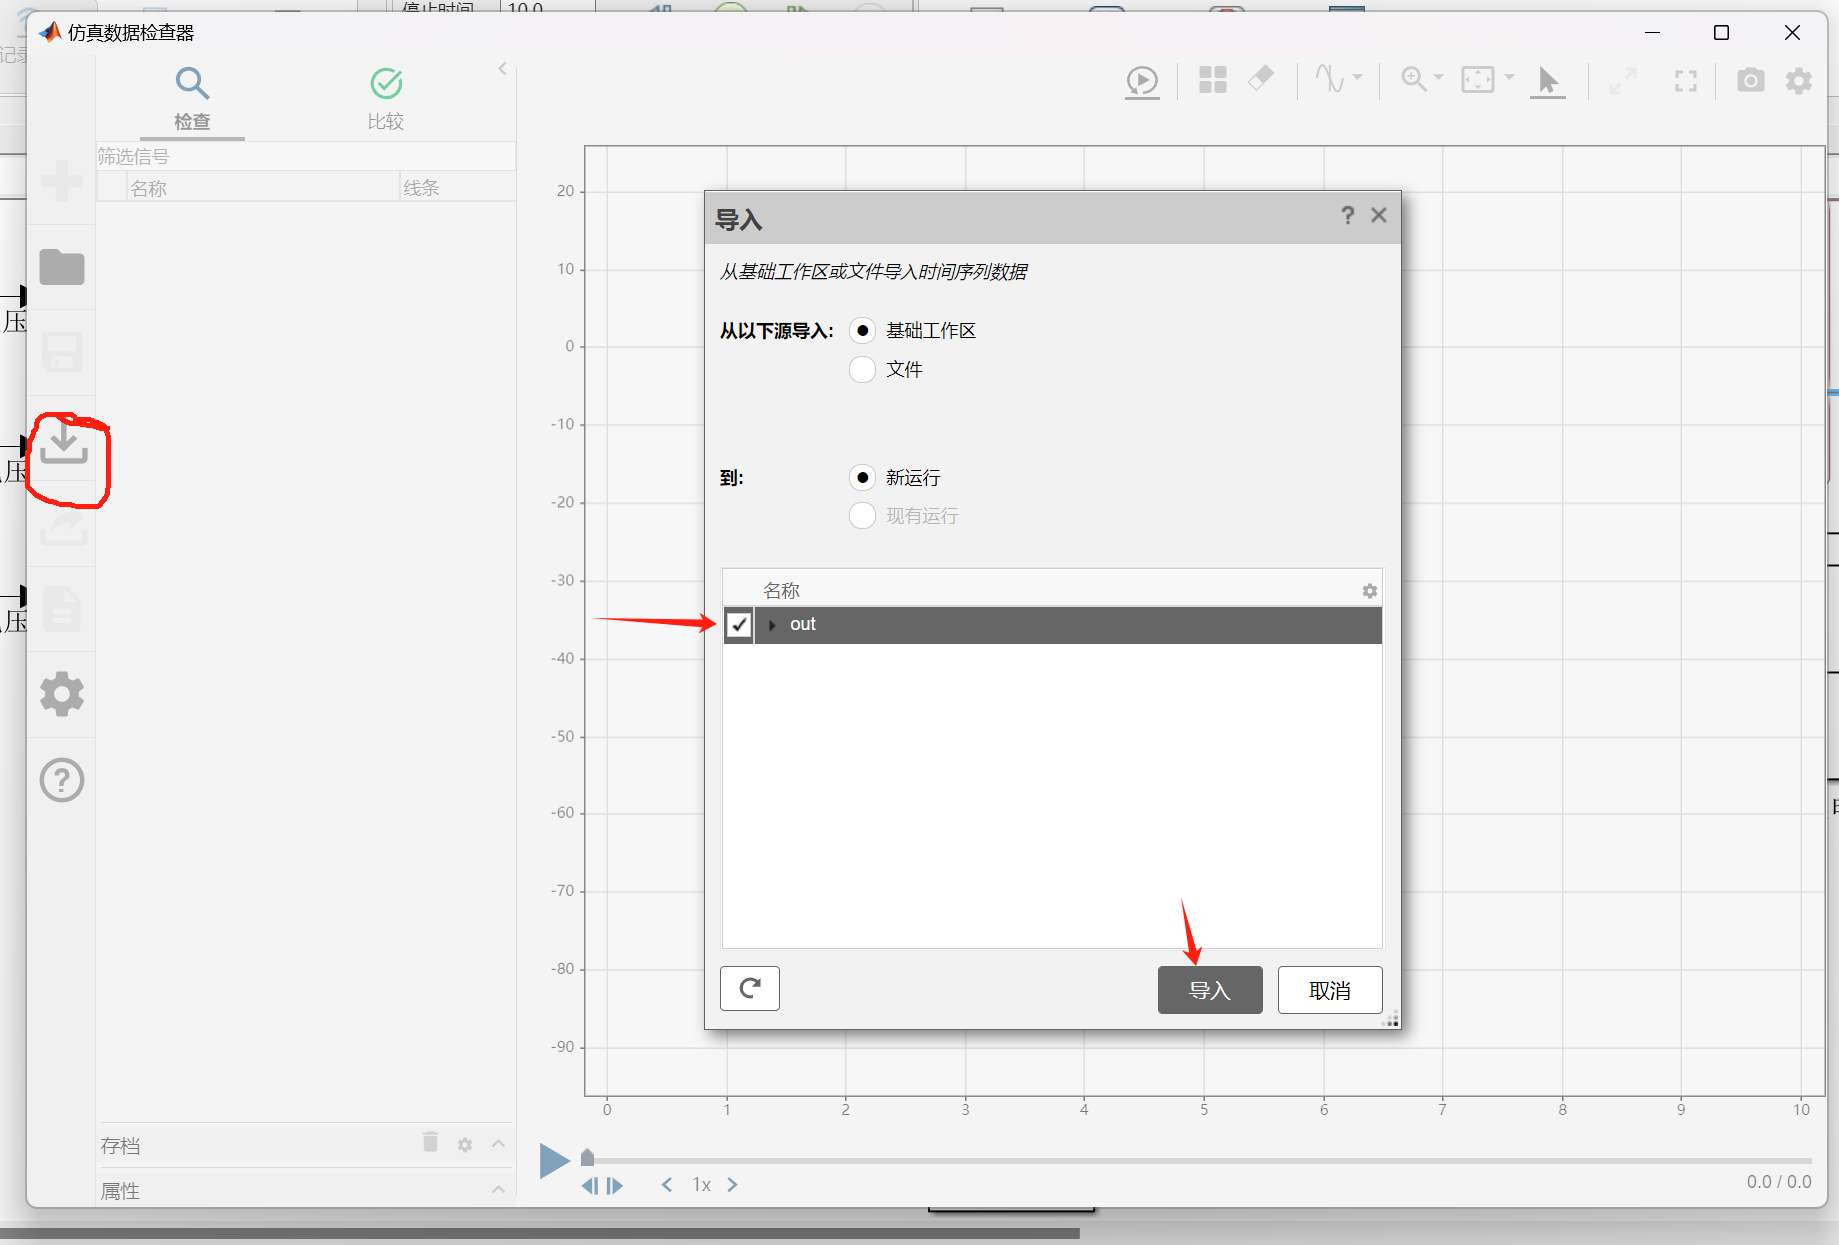Check the 'out' variable checkbox

(x=738, y=625)
